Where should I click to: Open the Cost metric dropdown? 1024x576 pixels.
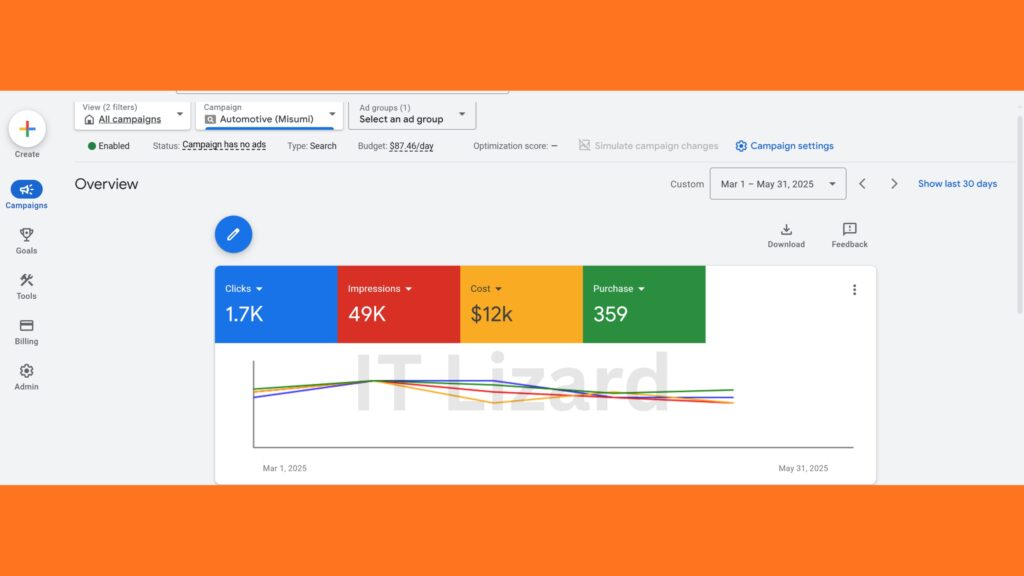[497, 288]
